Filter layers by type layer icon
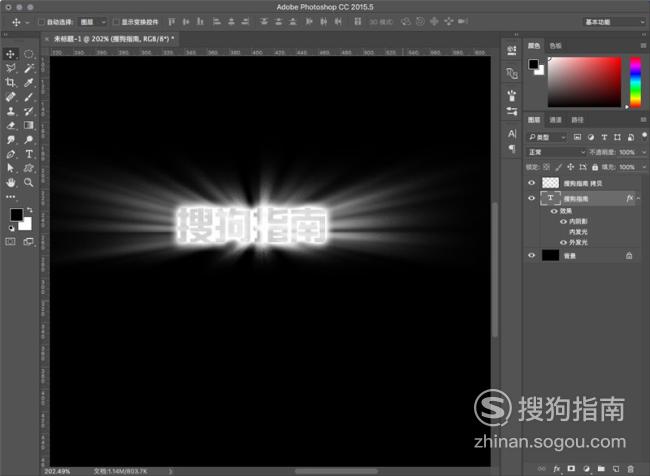This screenshot has height=476, width=650. point(604,137)
